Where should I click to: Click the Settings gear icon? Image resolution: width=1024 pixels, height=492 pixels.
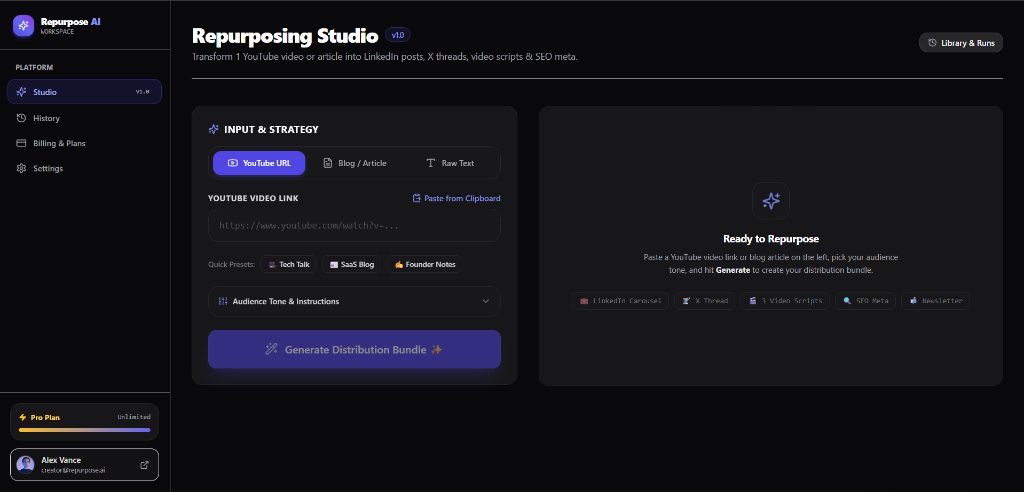pos(21,169)
